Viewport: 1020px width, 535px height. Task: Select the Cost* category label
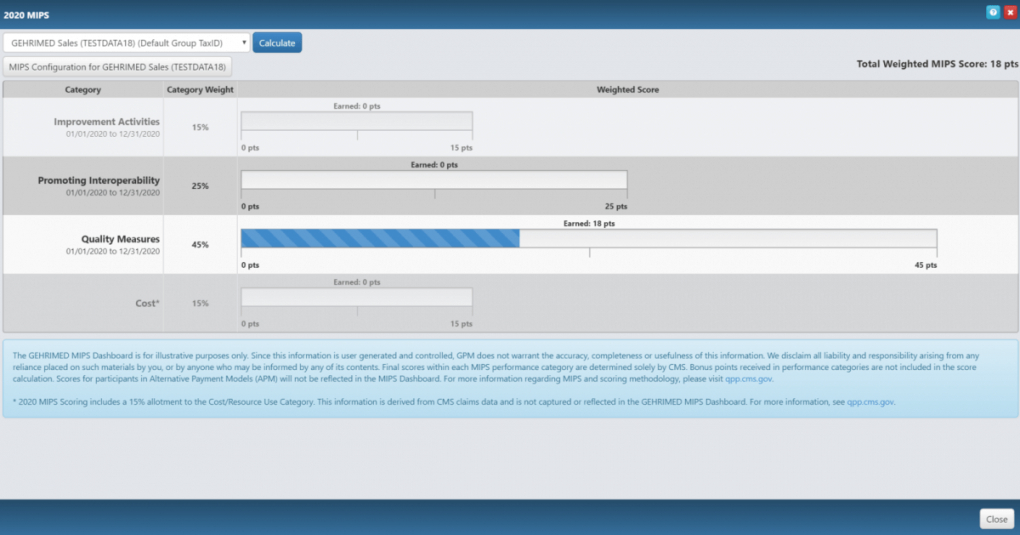click(147, 303)
